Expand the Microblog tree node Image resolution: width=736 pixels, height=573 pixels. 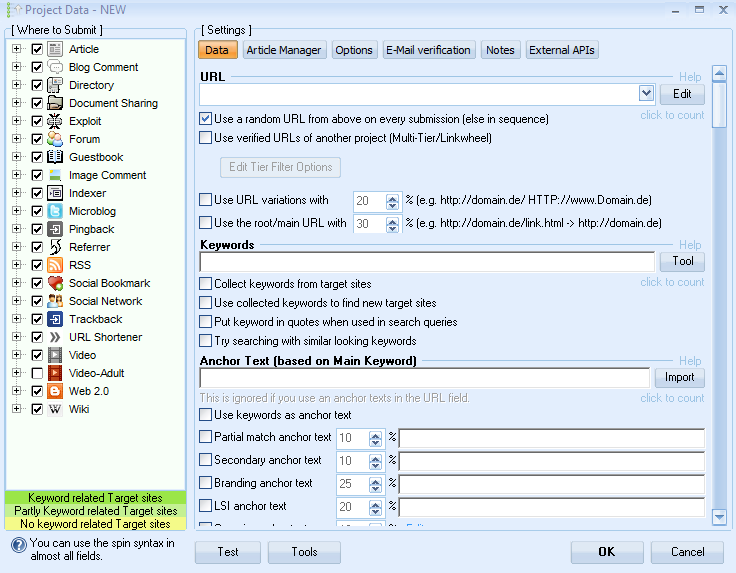16,211
